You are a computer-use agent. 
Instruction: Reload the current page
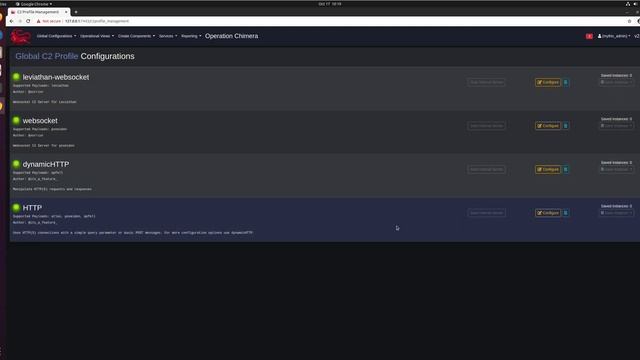tap(28, 21)
